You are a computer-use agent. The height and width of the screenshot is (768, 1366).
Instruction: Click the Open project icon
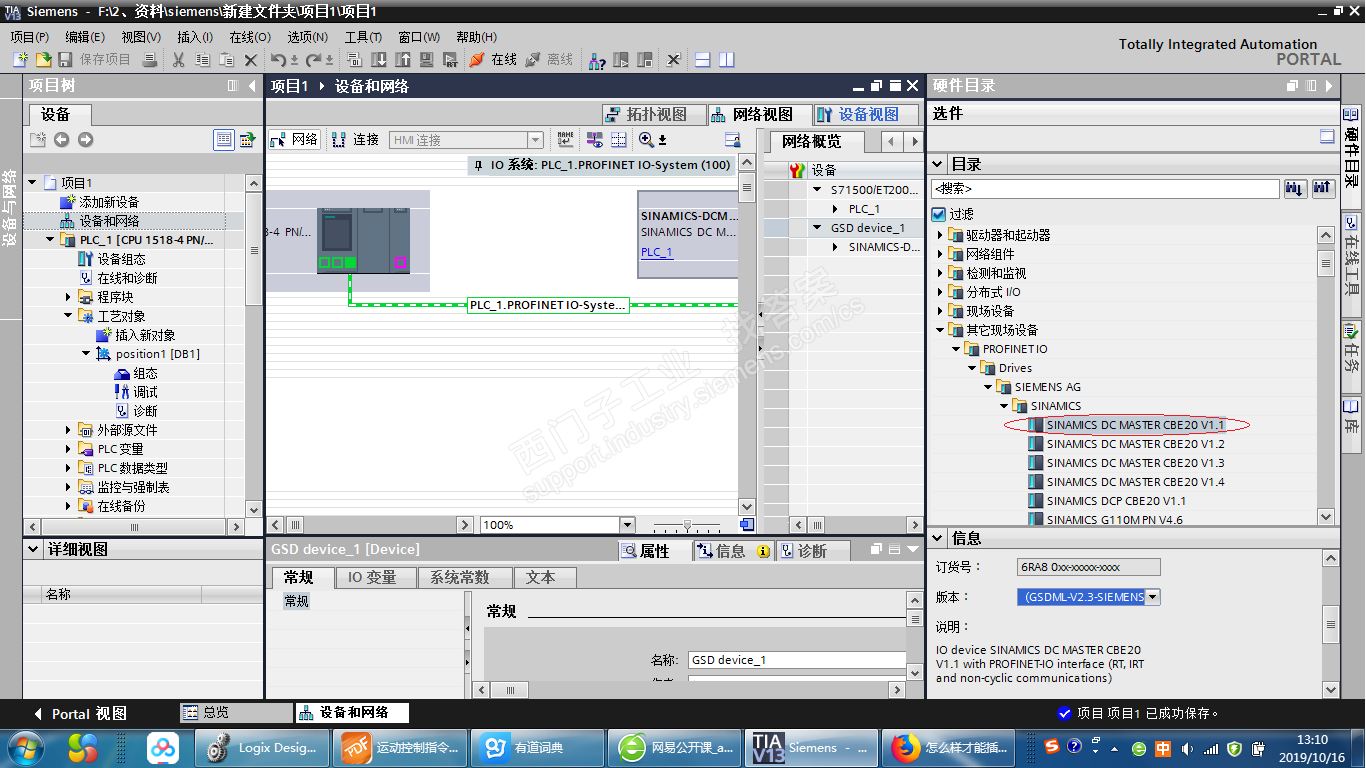(x=43, y=60)
